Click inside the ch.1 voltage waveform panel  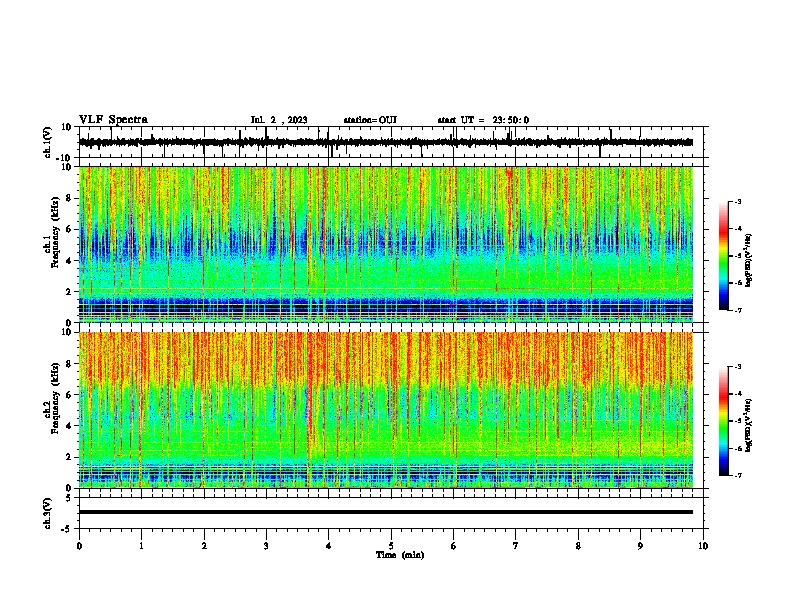(391, 142)
